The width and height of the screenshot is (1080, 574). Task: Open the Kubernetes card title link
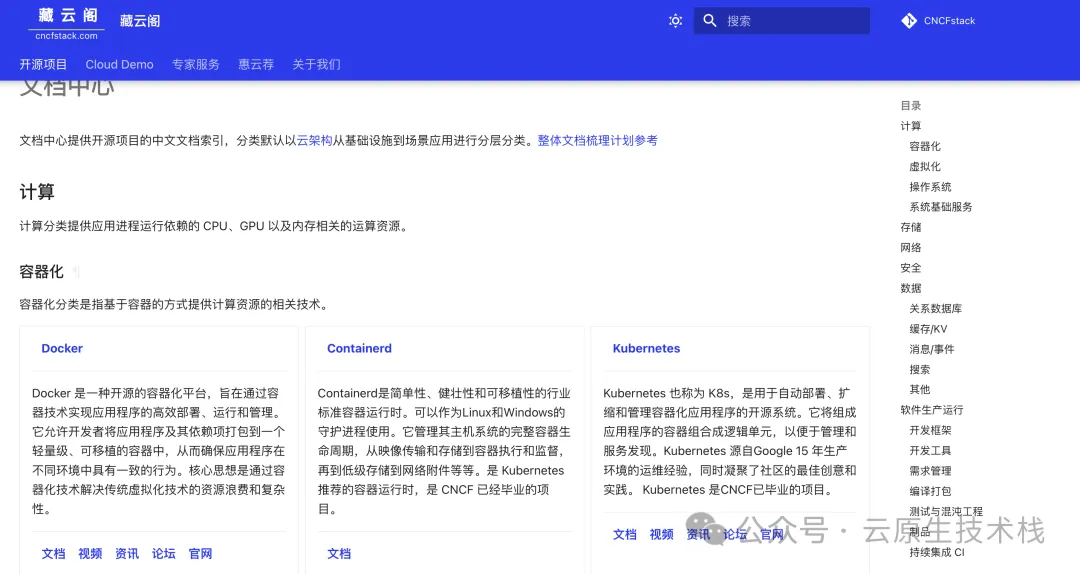point(646,349)
